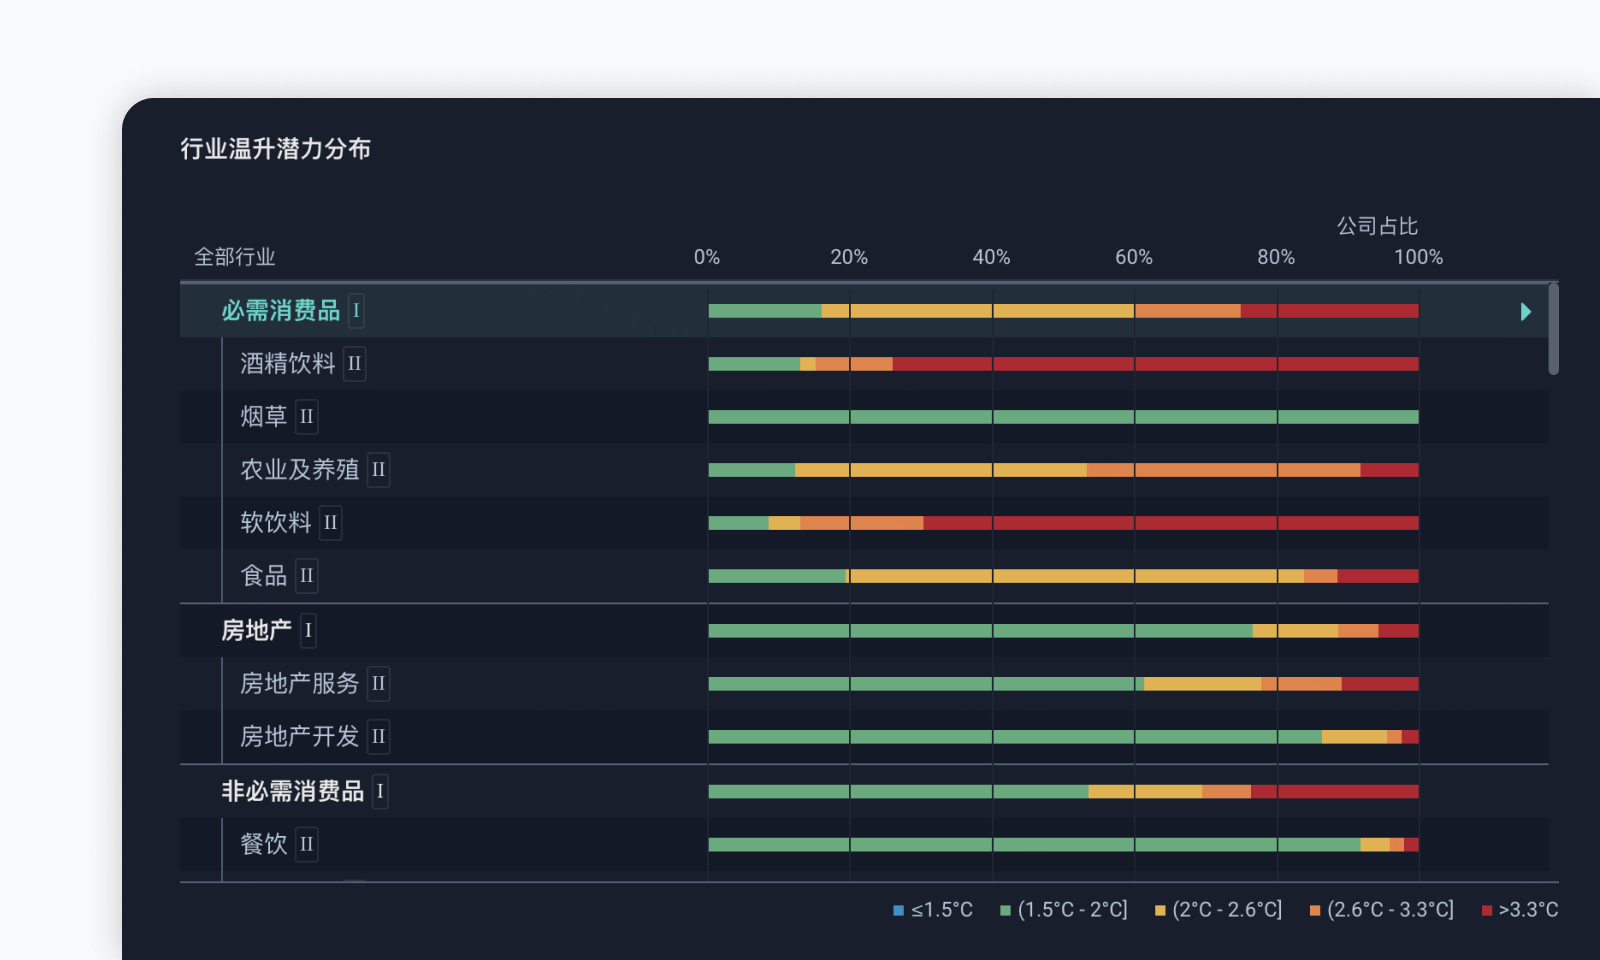Toggle the (2°C - 2.6°C] legend item

1218,910
